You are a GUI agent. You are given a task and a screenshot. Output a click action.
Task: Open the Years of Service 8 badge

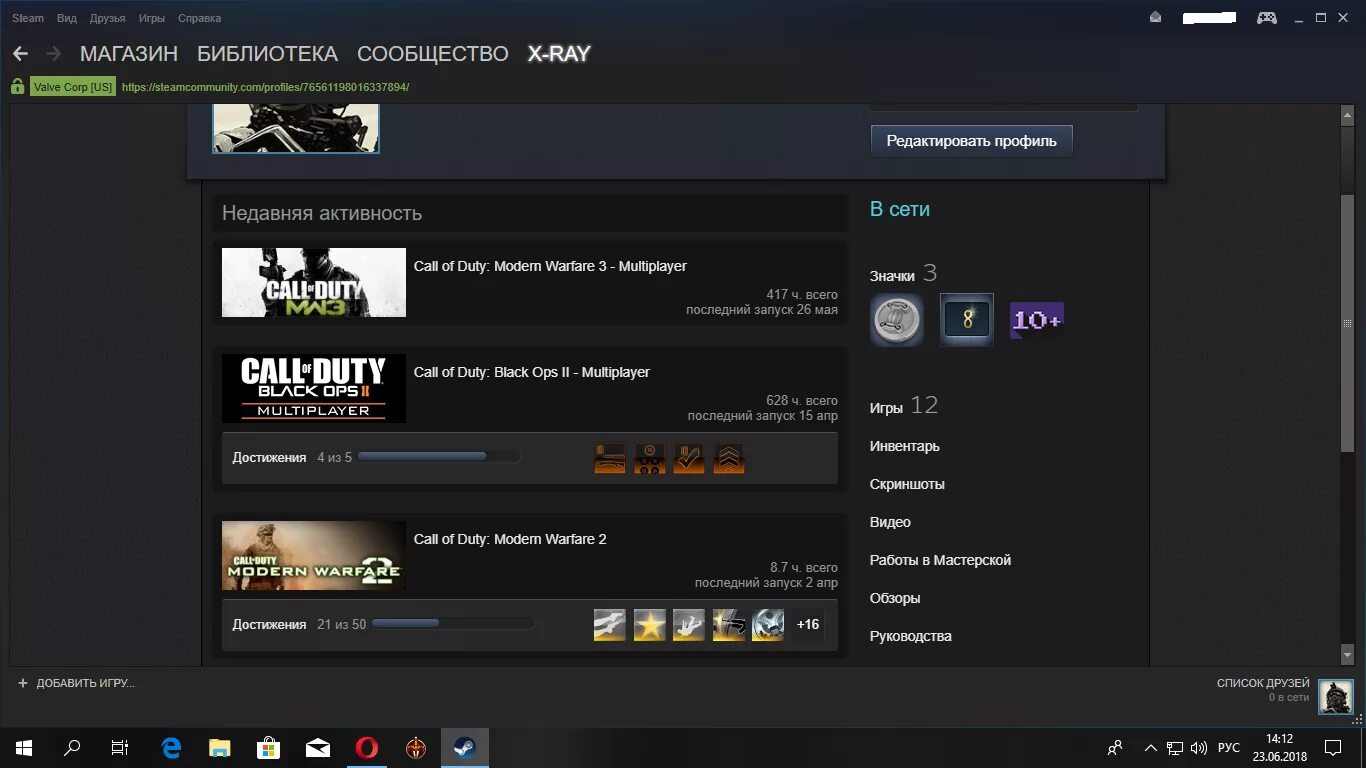tap(967, 320)
